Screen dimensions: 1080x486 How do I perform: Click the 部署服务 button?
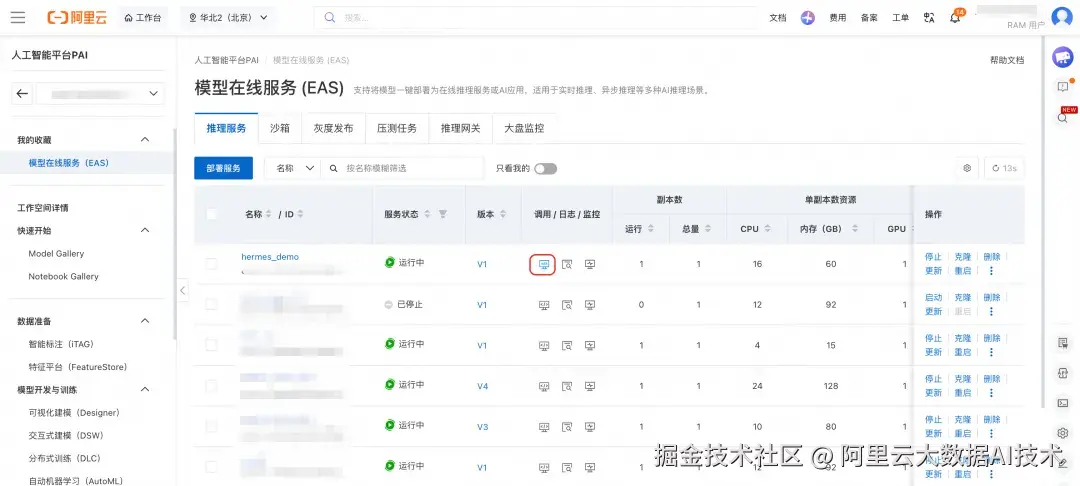(x=223, y=168)
